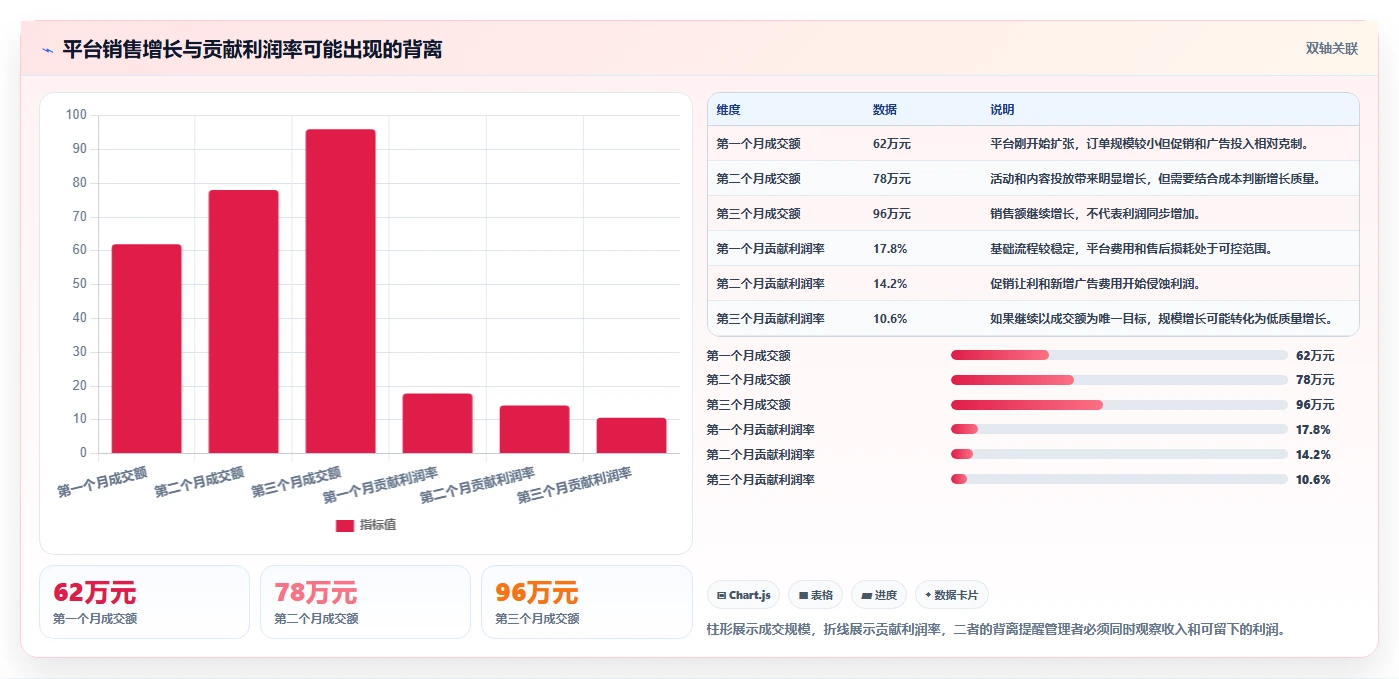The width and height of the screenshot is (1399, 679).
Task: Click the table cell 第二个月贡献利润率
Action: (770, 284)
